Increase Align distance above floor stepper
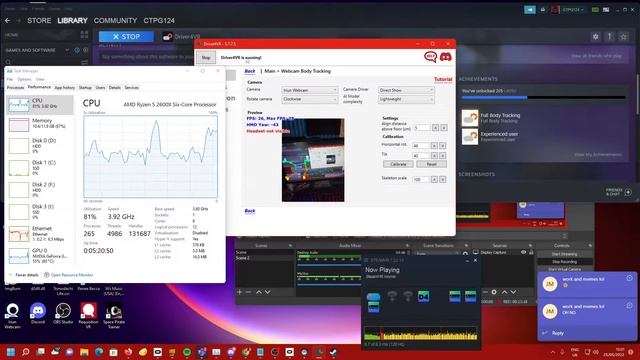The width and height of the screenshot is (640, 360). [435, 128]
